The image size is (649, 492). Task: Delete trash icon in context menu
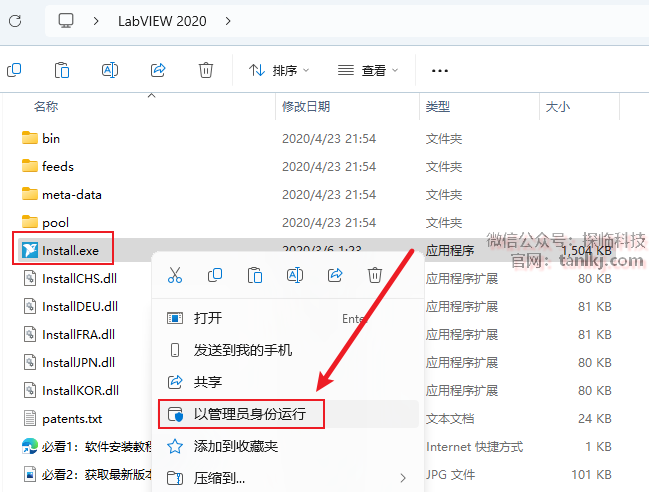point(375,275)
